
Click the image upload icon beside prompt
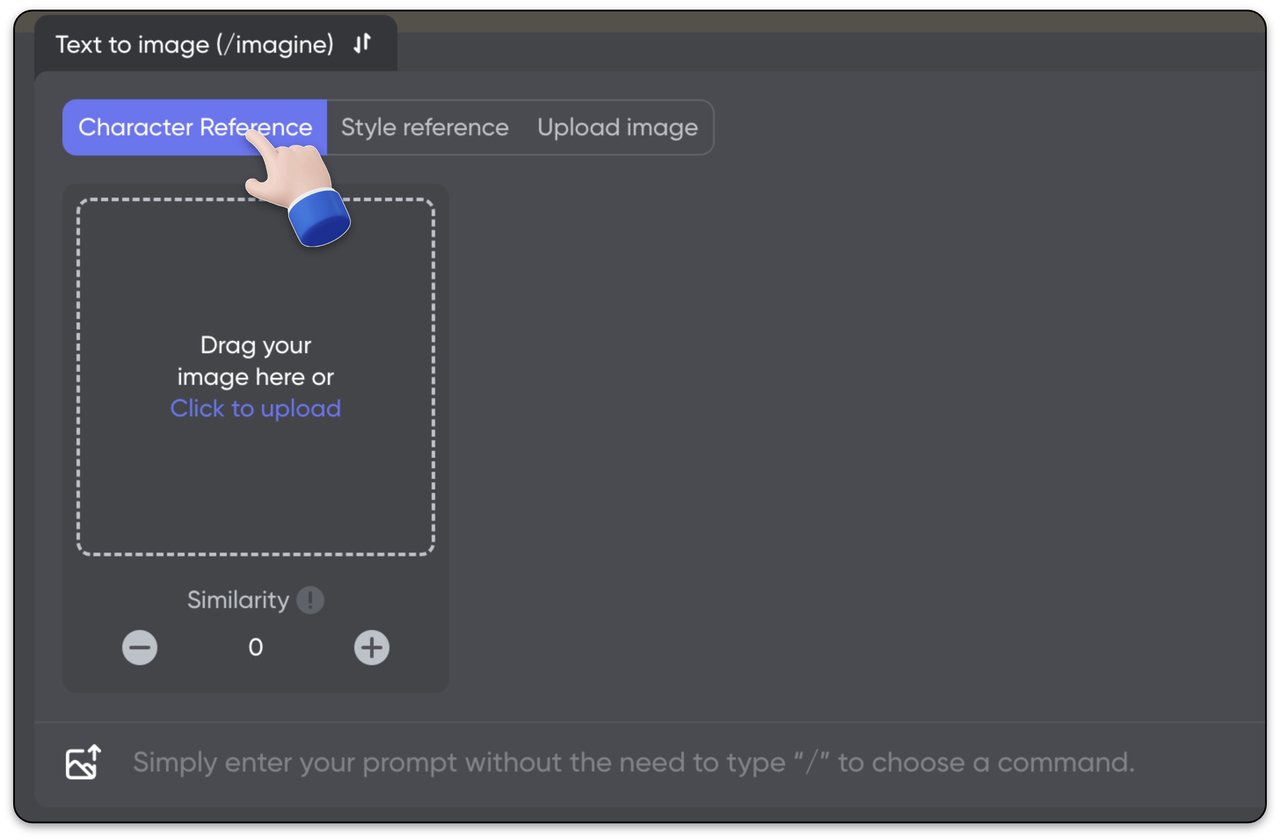click(84, 762)
